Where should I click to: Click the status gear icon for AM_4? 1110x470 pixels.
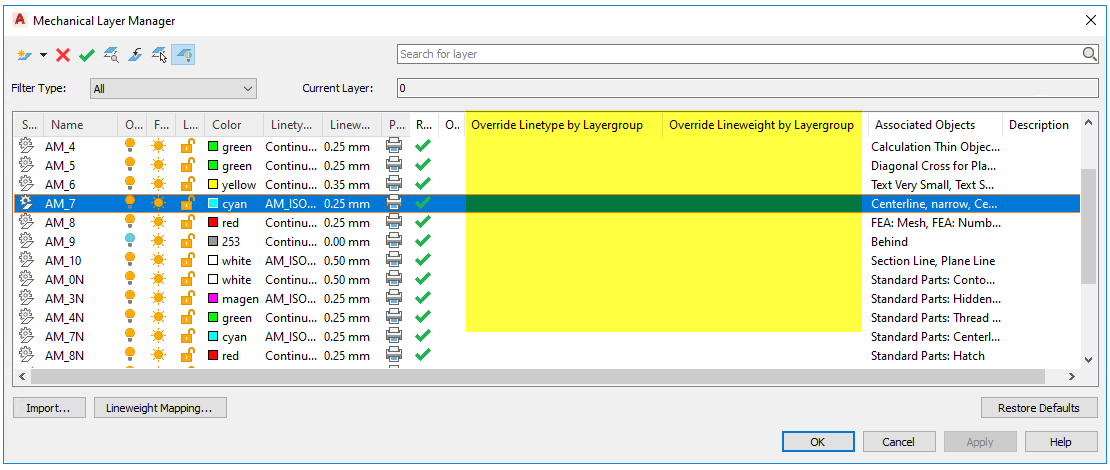point(25,147)
